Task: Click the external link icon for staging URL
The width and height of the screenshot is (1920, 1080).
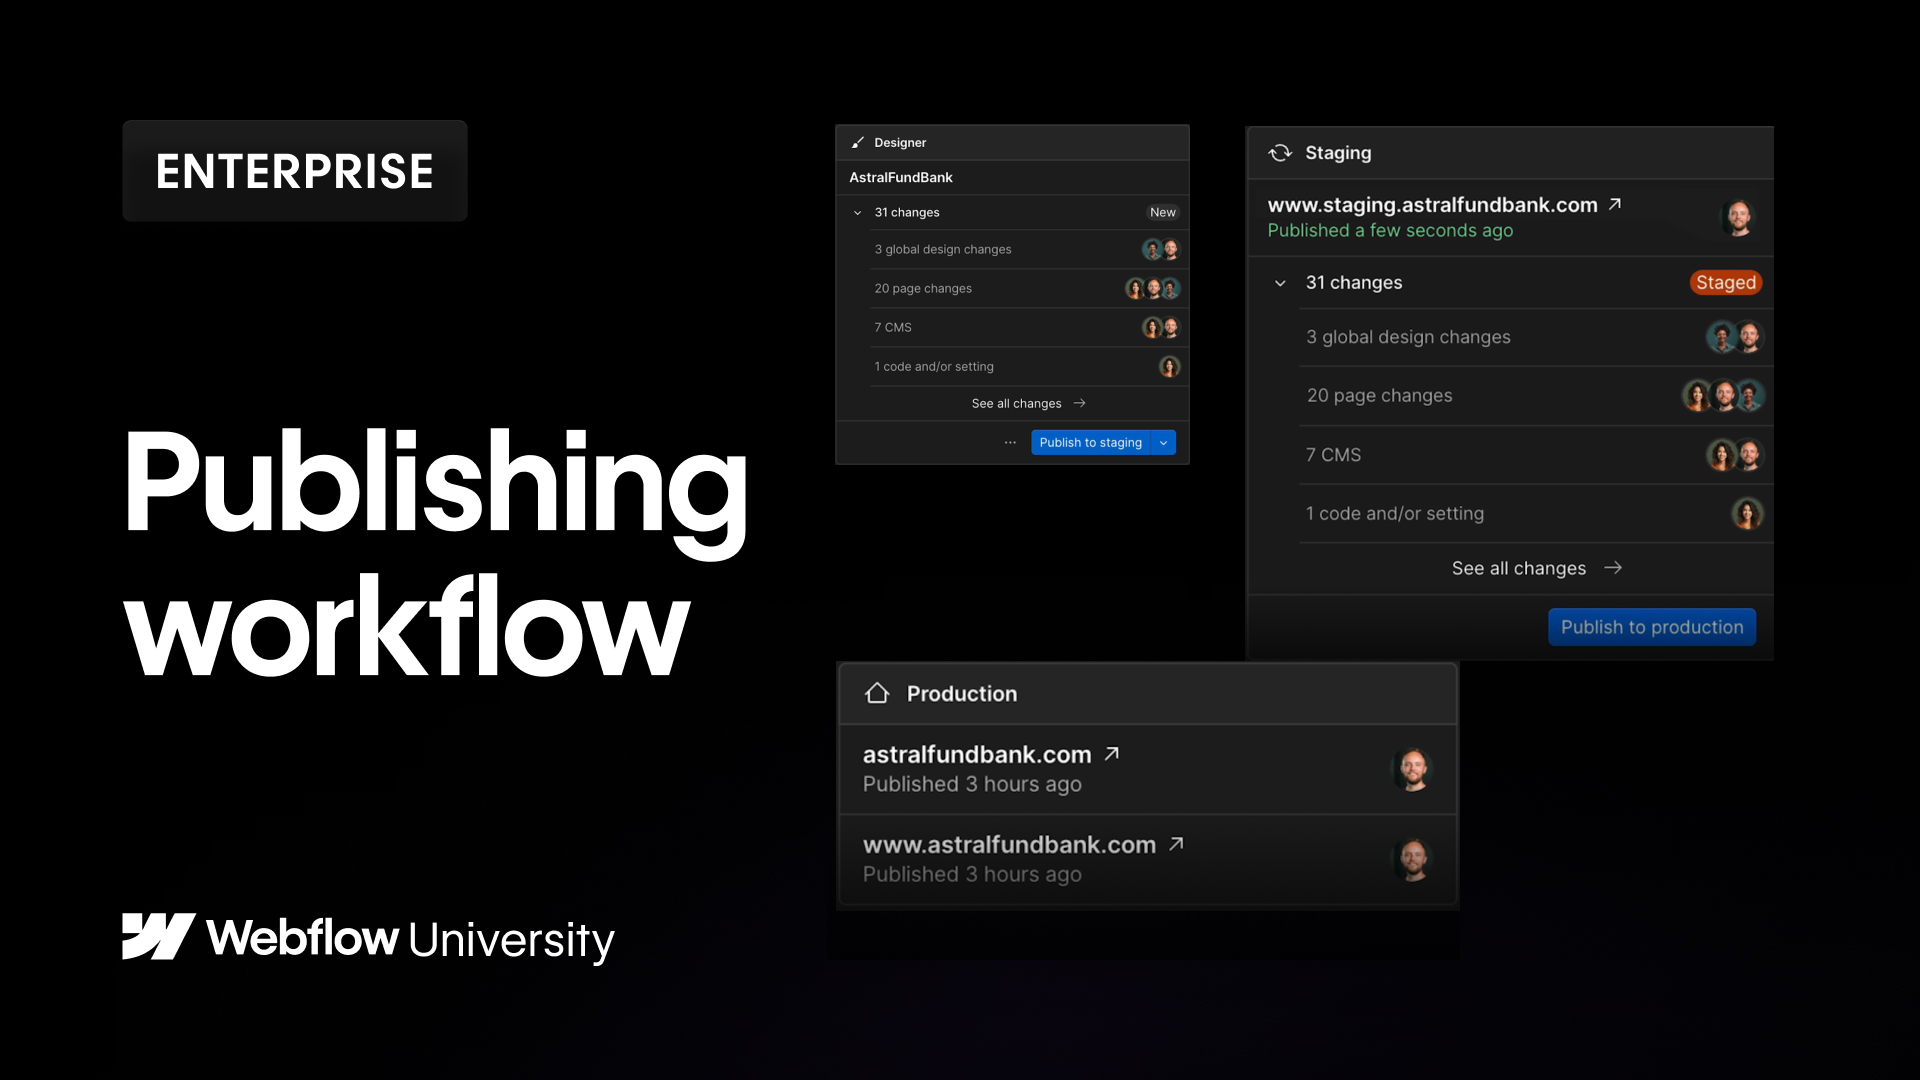Action: (1618, 204)
